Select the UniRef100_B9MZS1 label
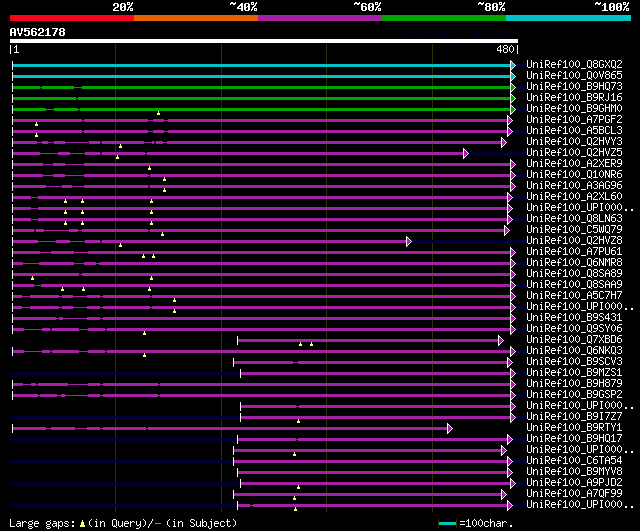The image size is (640, 531). 574,373
